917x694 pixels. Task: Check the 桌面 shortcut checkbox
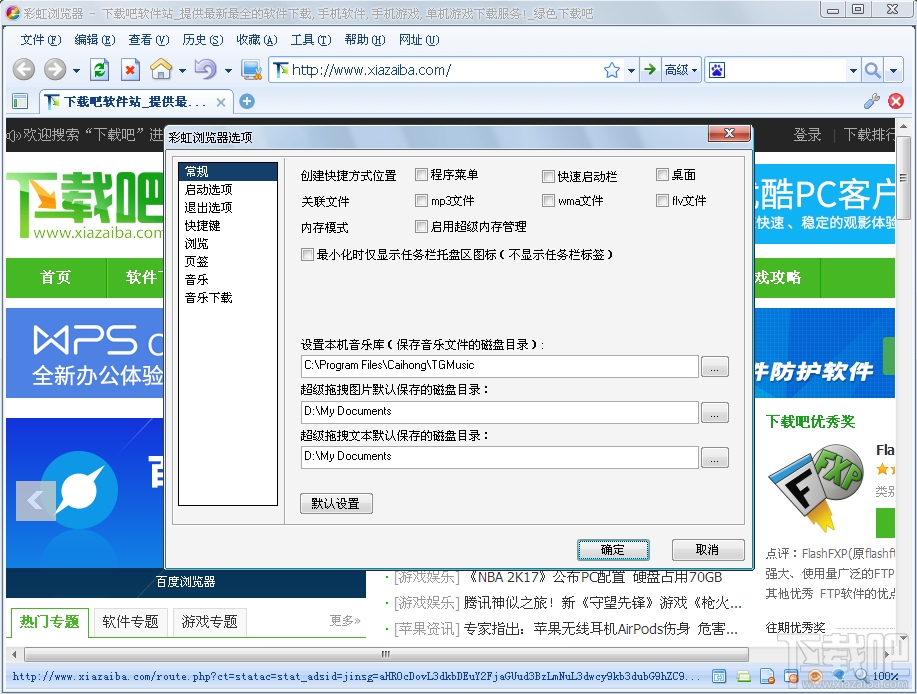pos(662,174)
